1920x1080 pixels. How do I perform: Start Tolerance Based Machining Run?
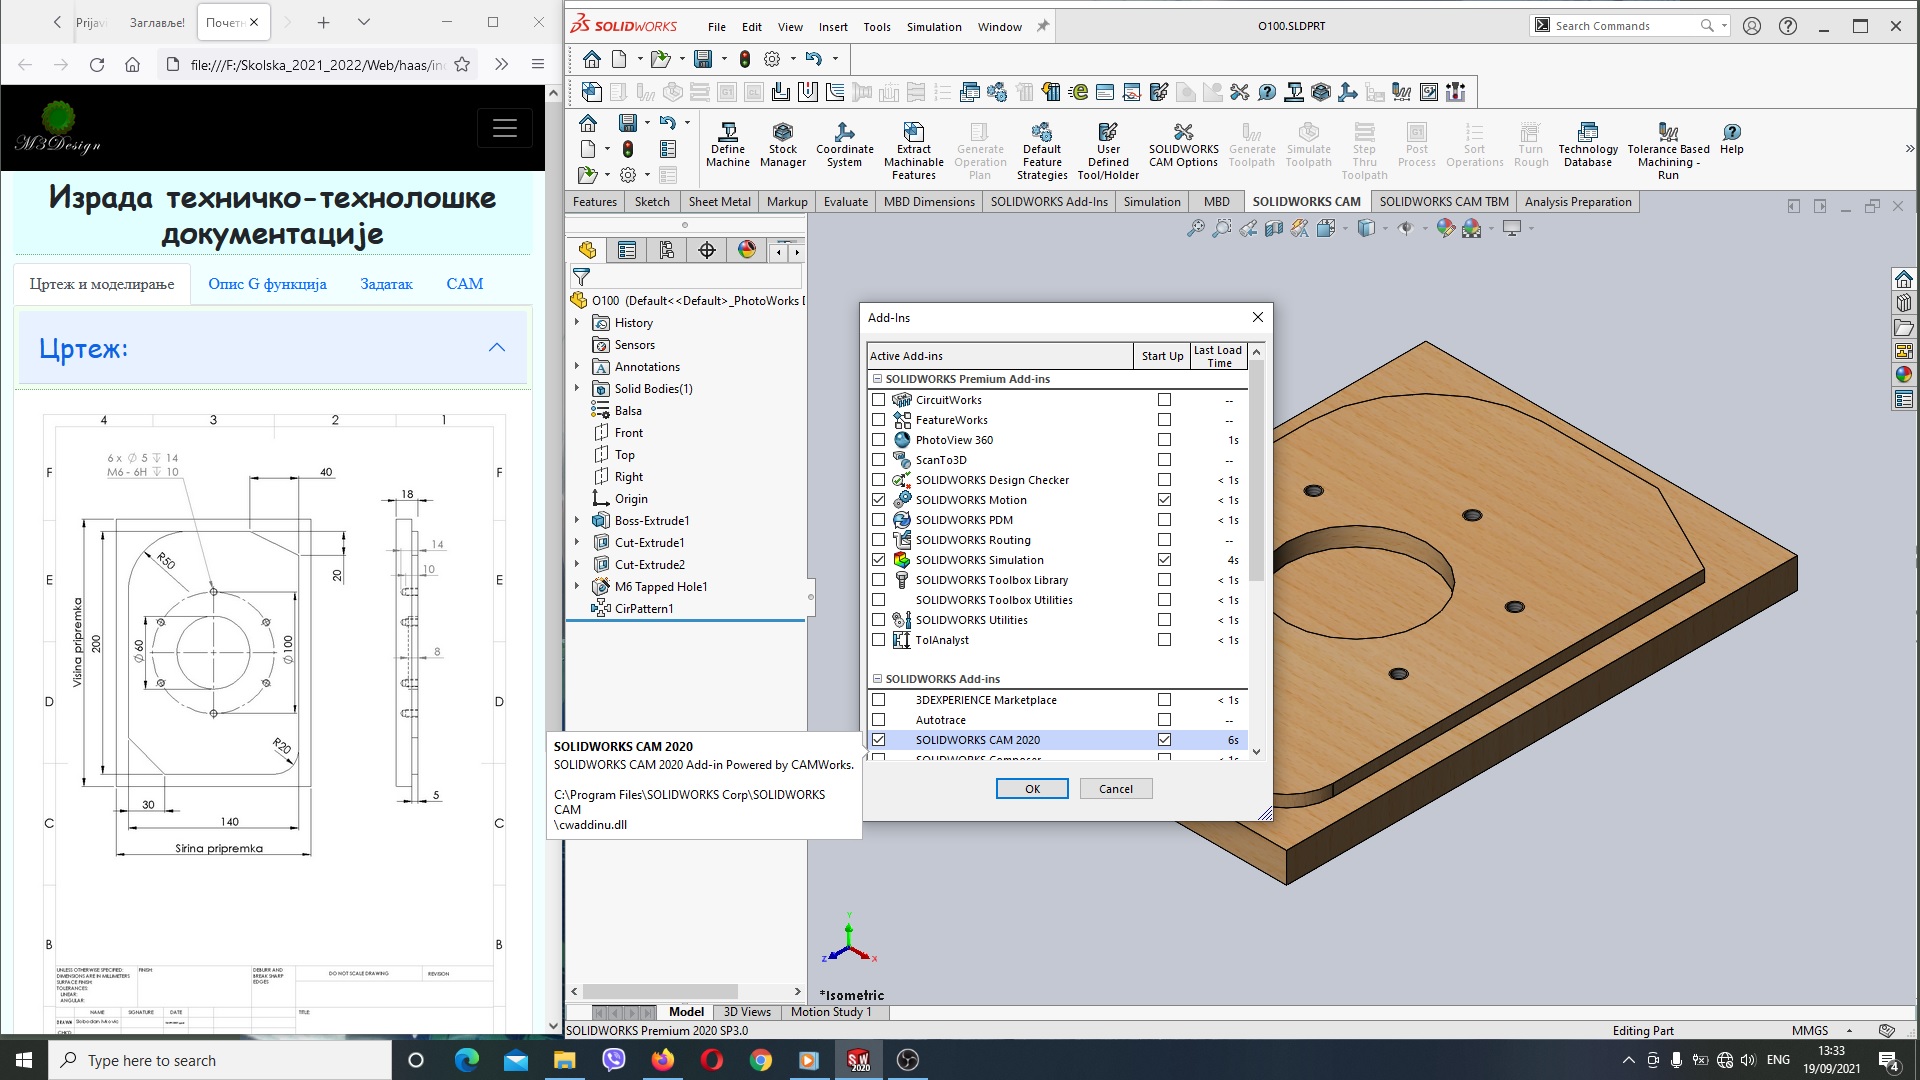1668,152
